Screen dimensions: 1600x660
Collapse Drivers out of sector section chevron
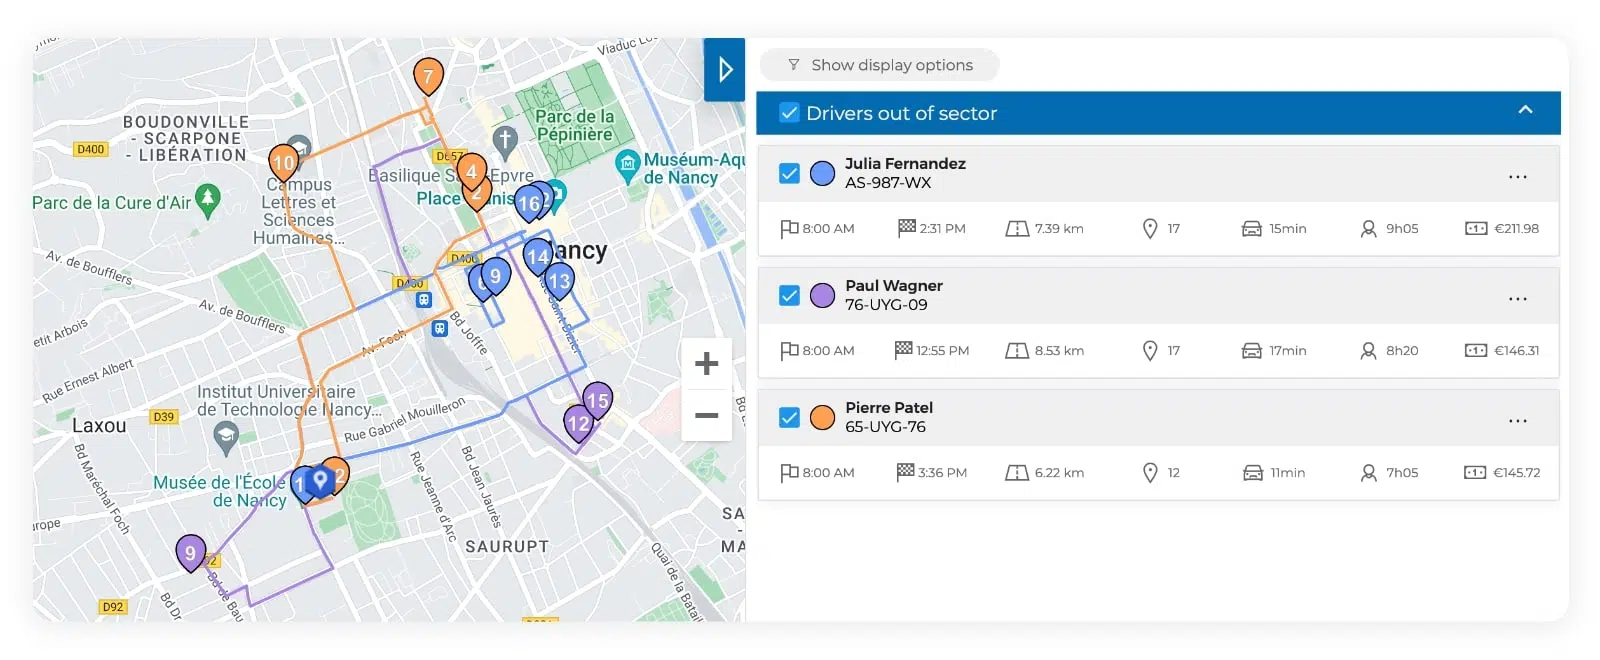pyautogui.click(x=1525, y=111)
